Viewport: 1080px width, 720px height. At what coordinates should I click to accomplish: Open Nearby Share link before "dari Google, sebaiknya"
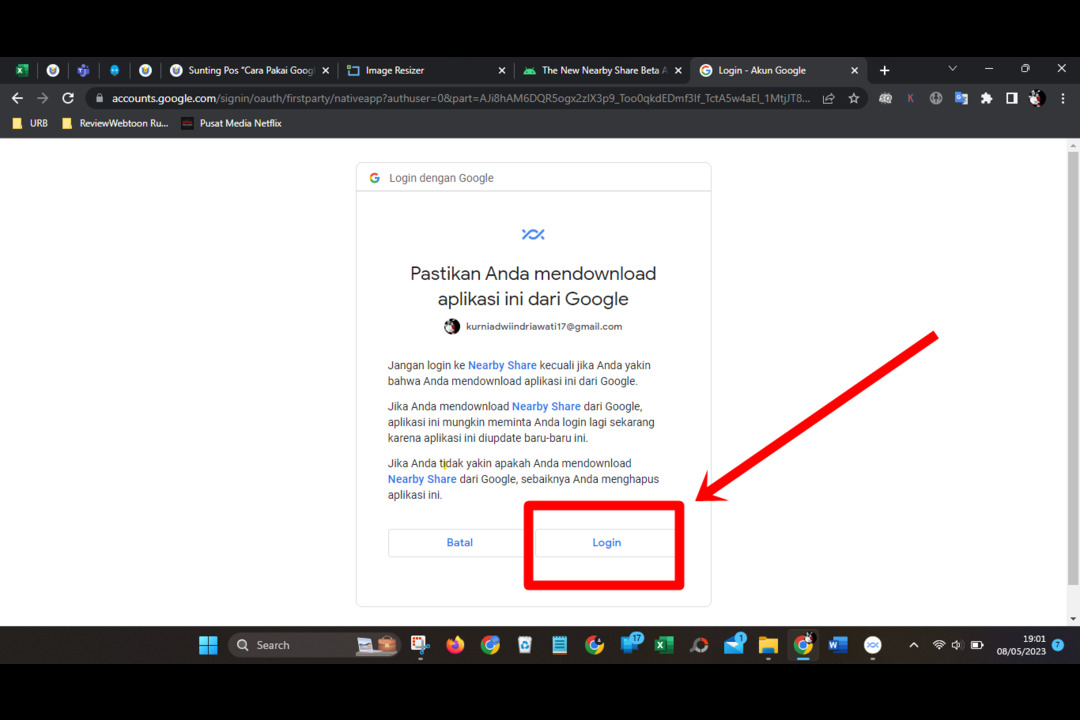tap(422, 479)
